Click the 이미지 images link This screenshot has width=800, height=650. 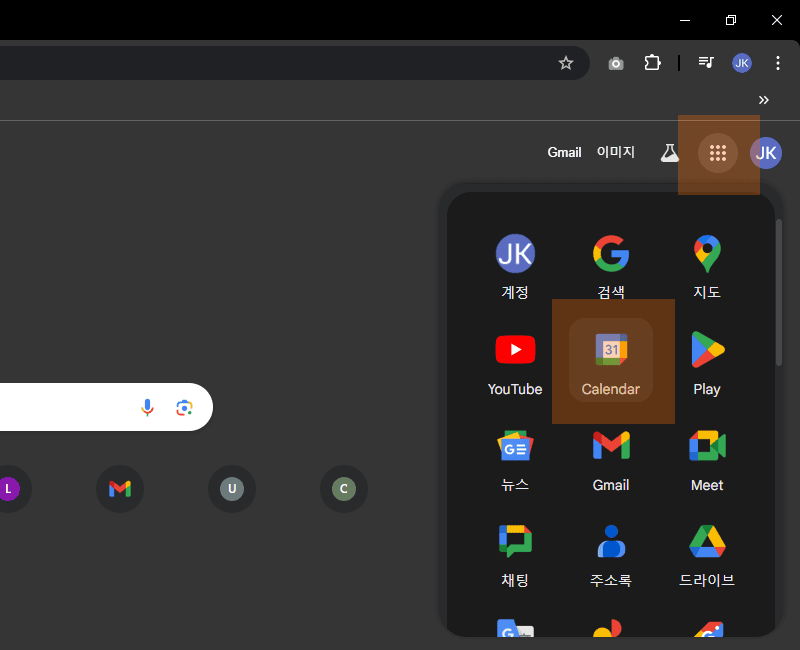coord(616,152)
